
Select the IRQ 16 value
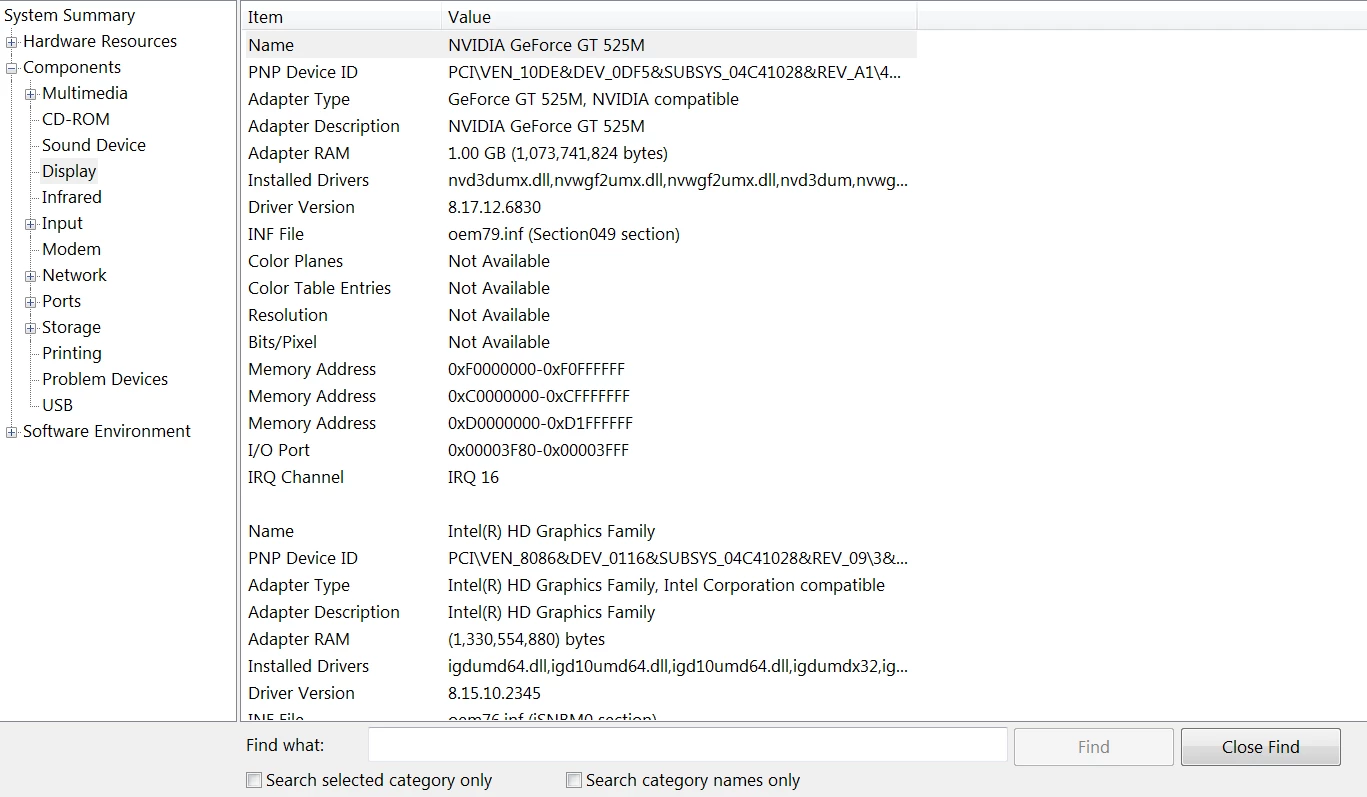click(x=473, y=477)
